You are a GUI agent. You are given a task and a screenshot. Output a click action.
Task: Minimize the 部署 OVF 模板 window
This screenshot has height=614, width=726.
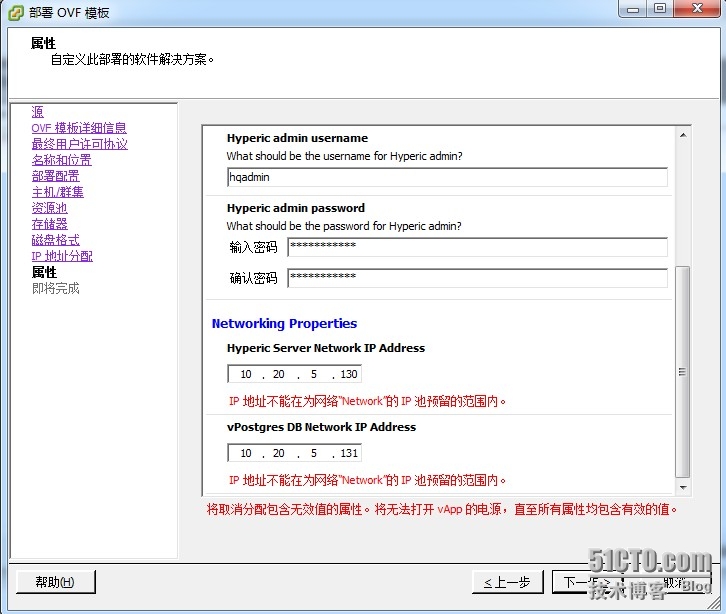click(632, 9)
